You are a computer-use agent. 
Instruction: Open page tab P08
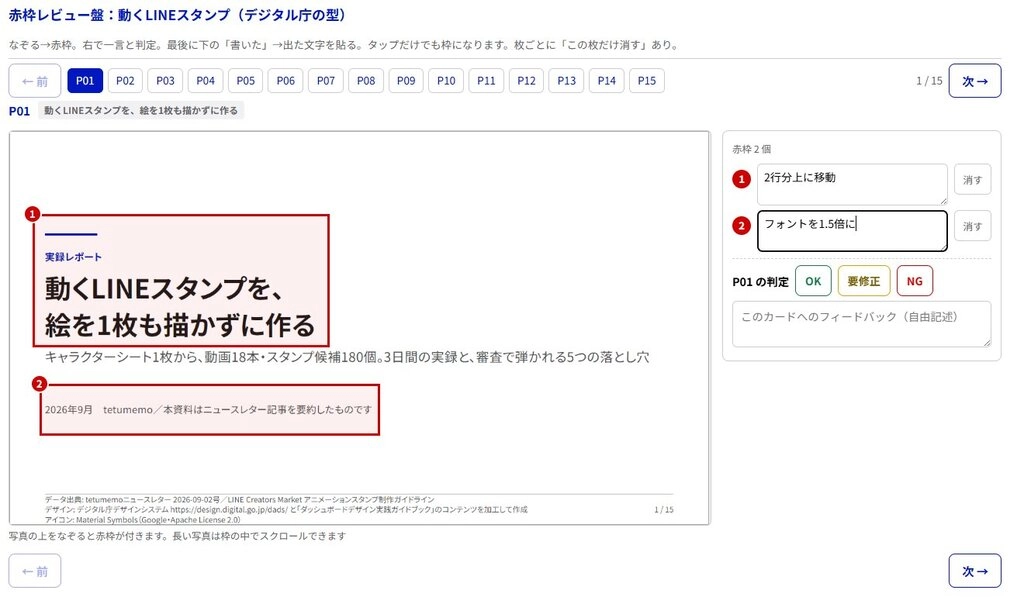click(x=366, y=81)
